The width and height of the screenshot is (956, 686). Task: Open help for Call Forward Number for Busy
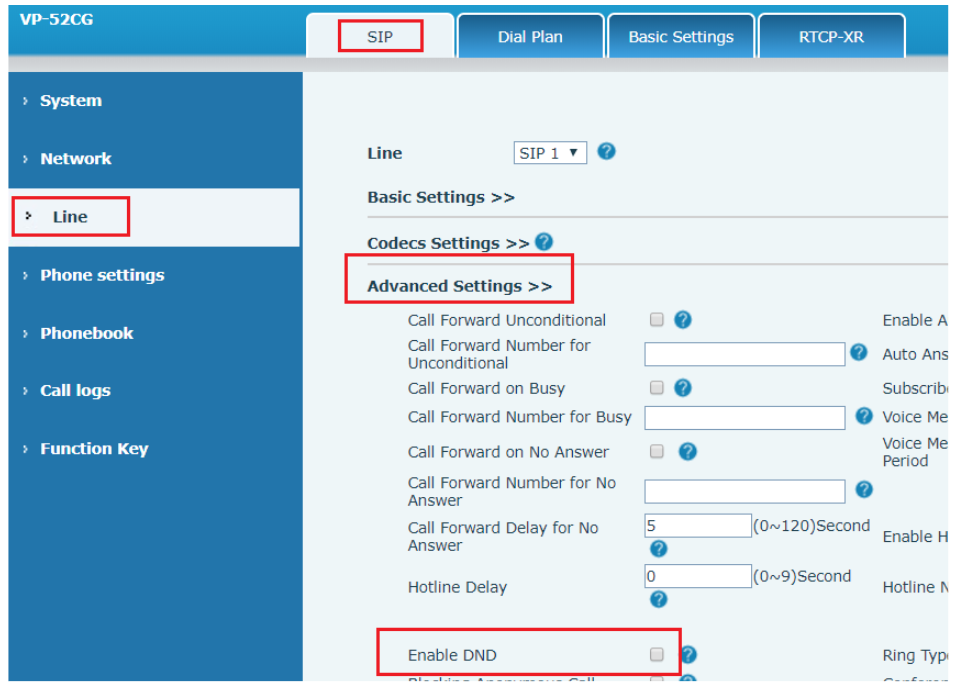point(864,416)
